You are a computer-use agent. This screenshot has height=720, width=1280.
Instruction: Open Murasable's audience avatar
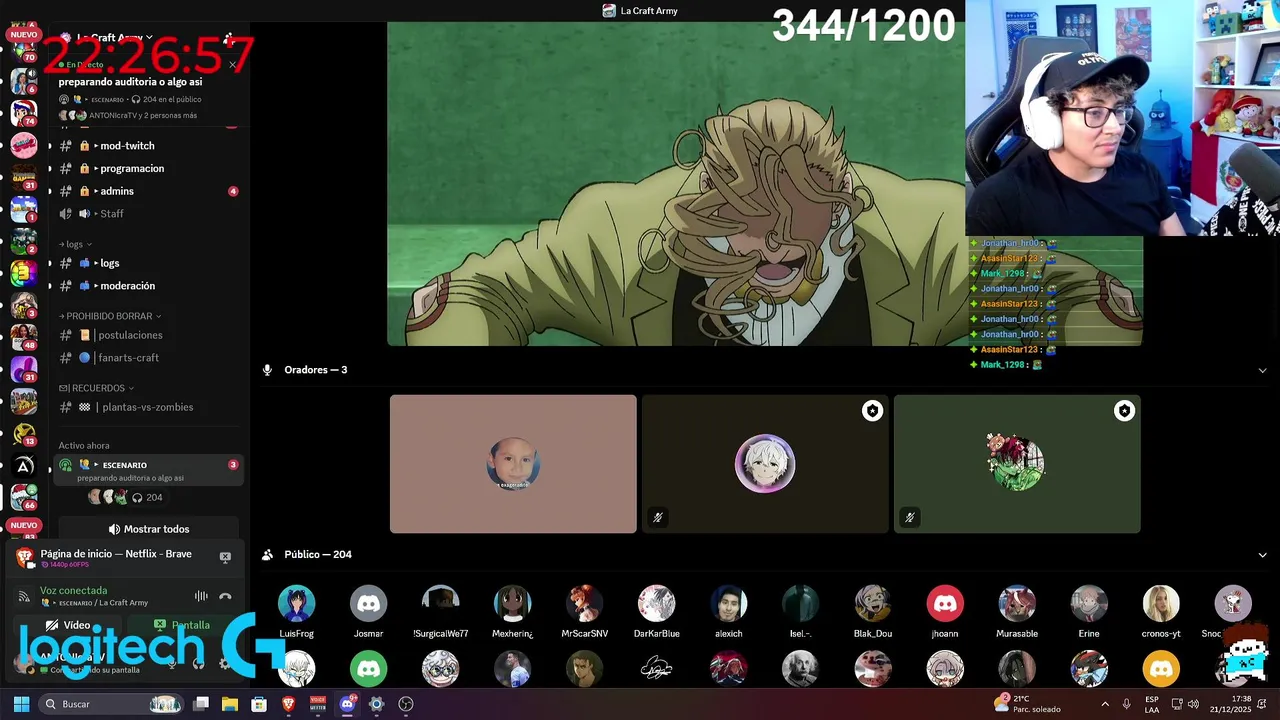(1017, 603)
